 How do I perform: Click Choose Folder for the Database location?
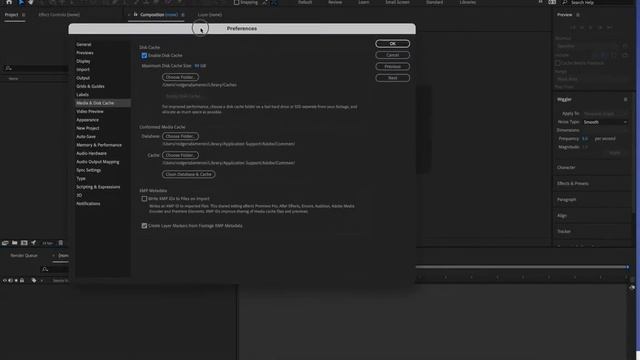click(x=180, y=136)
